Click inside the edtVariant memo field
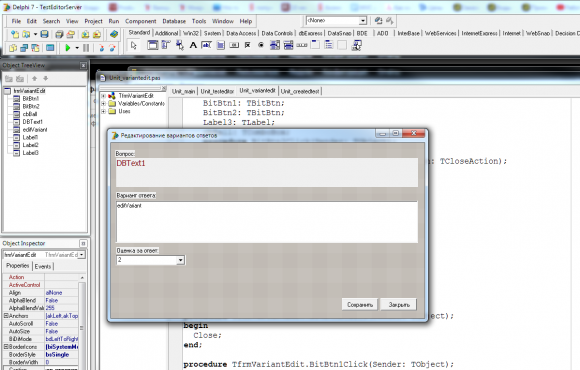This screenshot has height=370, width=580. 267,222
